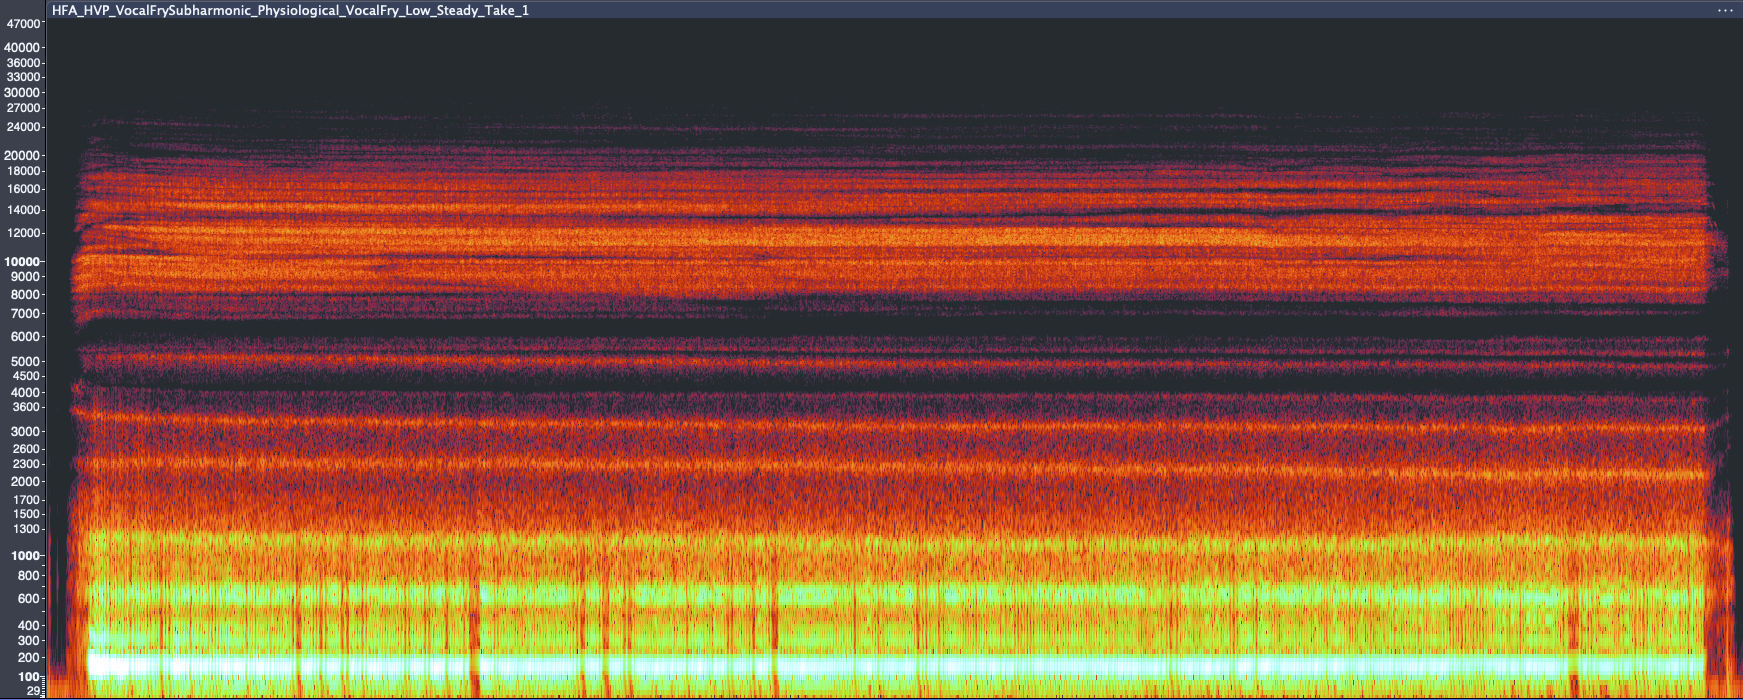The image size is (1743, 700).
Task: Click the 300 frequency axis label
Action: (29, 641)
